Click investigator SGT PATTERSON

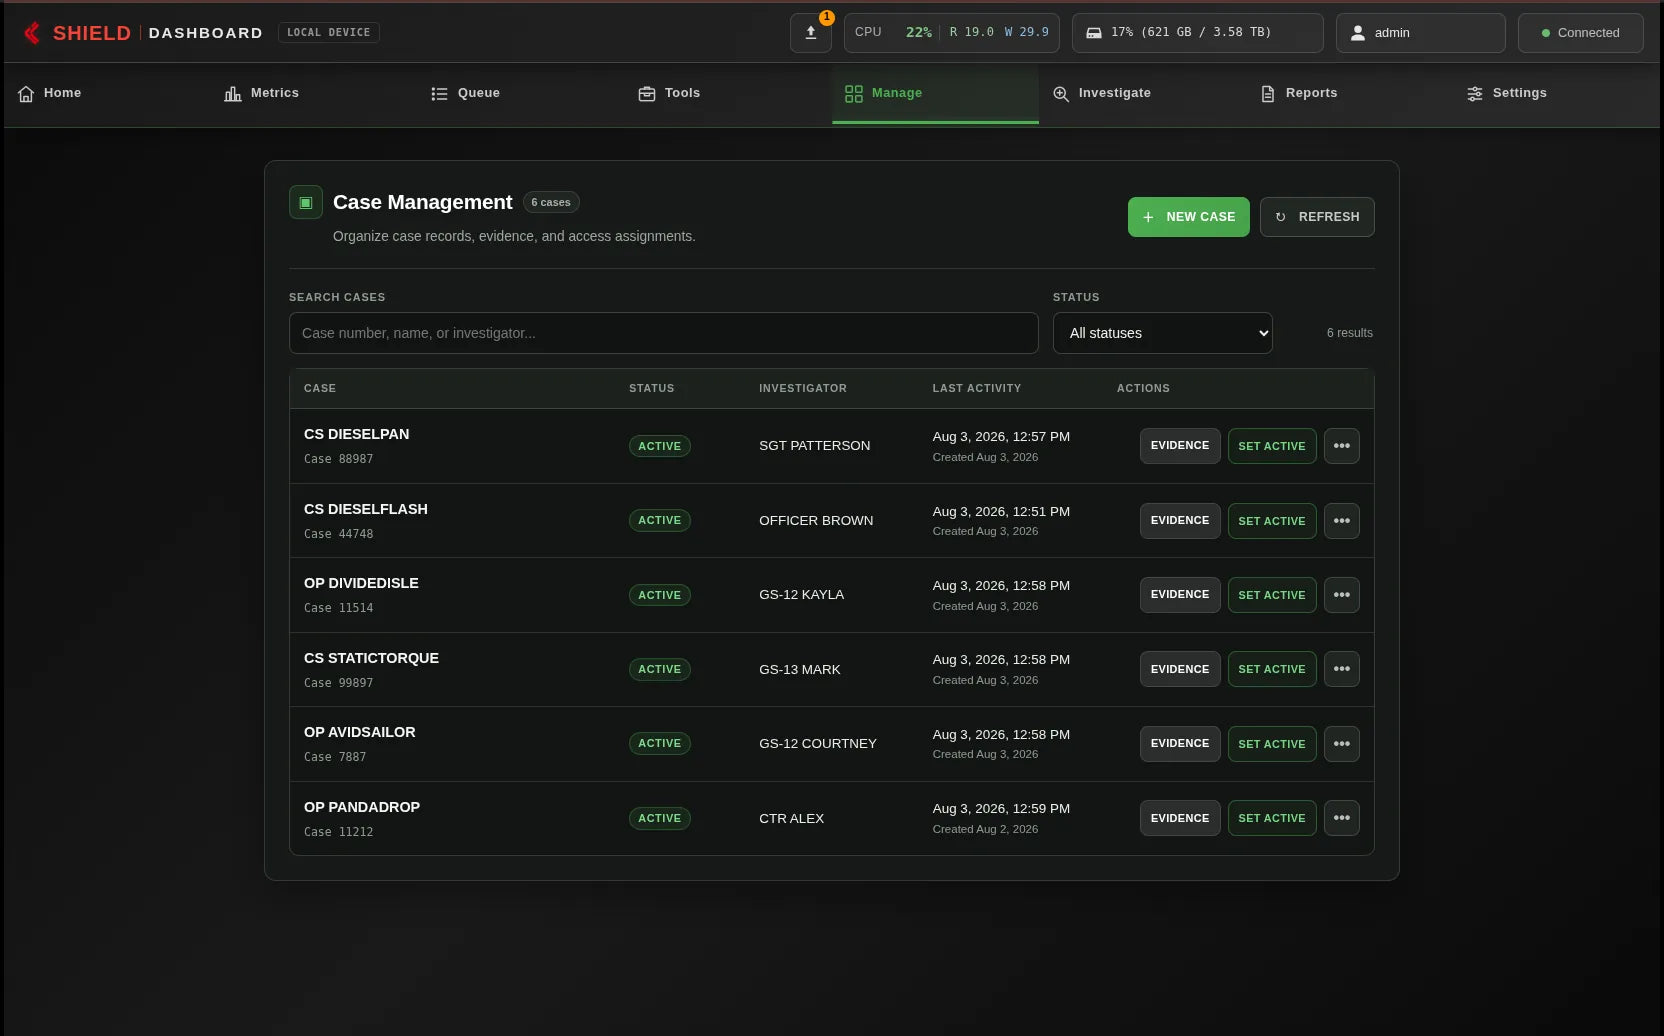click(x=815, y=446)
